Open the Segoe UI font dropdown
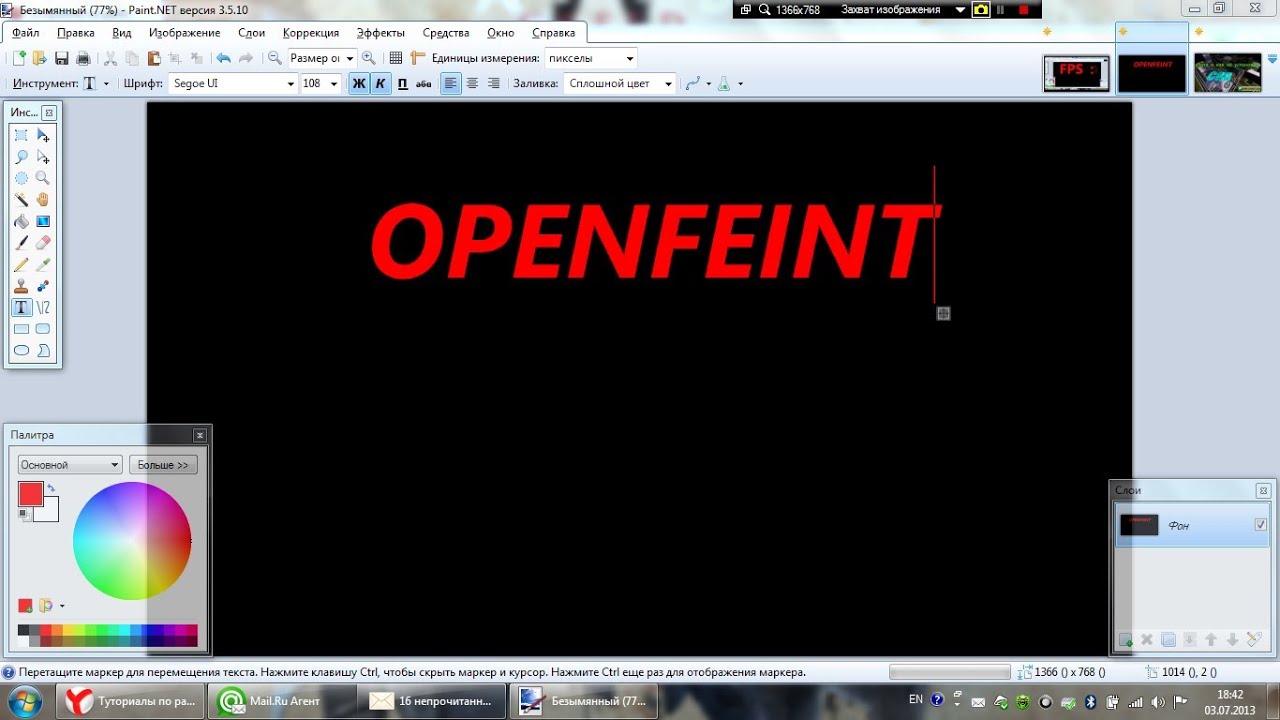Viewport: 1280px width, 720px height. click(x=291, y=84)
